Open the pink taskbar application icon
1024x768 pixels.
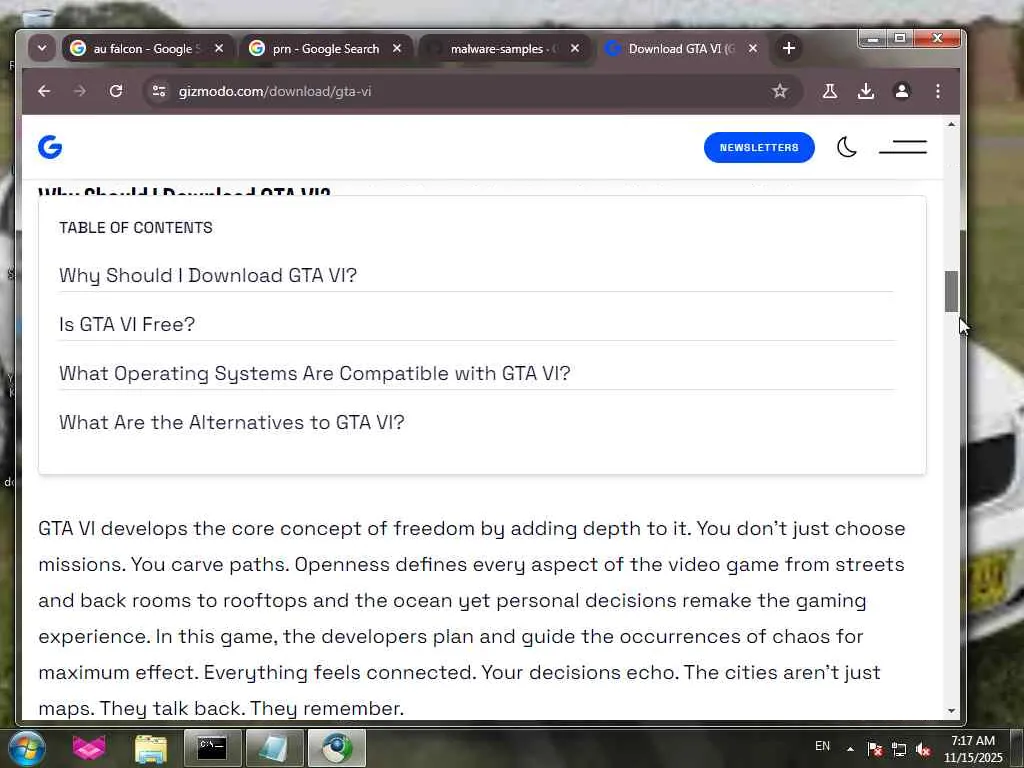(x=89, y=748)
